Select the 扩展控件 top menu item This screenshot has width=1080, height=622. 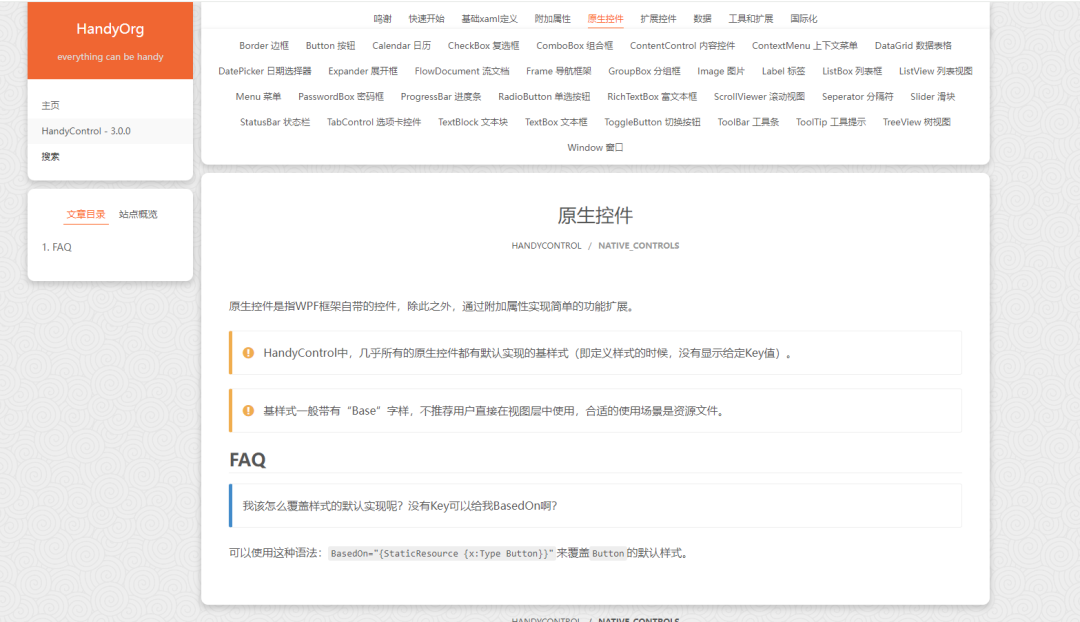658,19
